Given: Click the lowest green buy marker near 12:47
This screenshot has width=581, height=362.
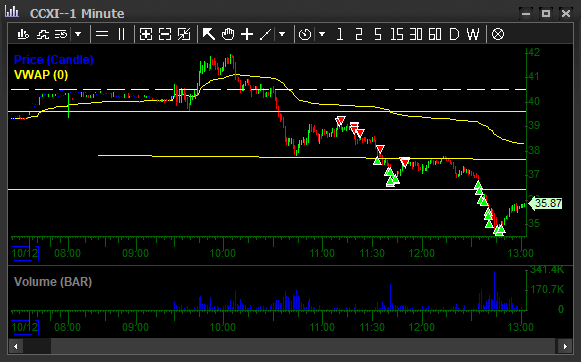Looking at the screenshot, I should click(499, 231).
